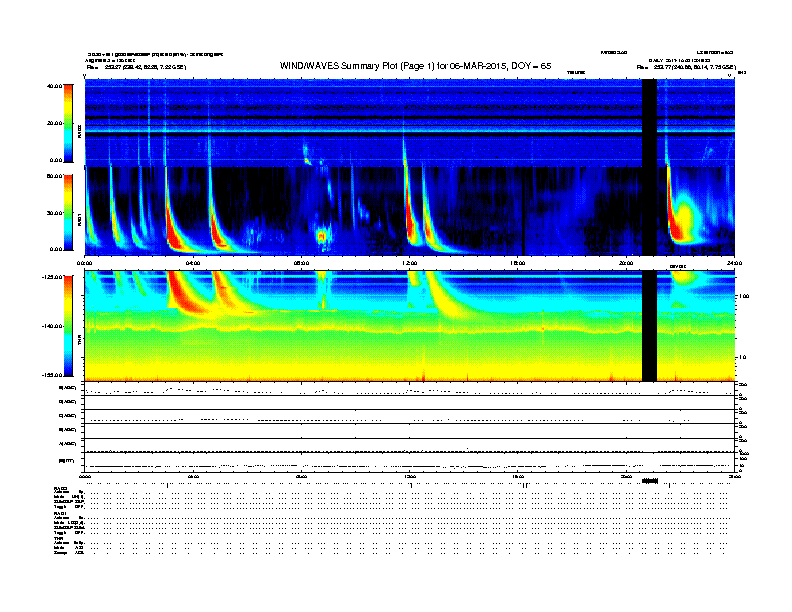Screen dimensions: 792x612
Task: Click the WIND/WAVES Summary Plot title
Action: tap(415, 66)
